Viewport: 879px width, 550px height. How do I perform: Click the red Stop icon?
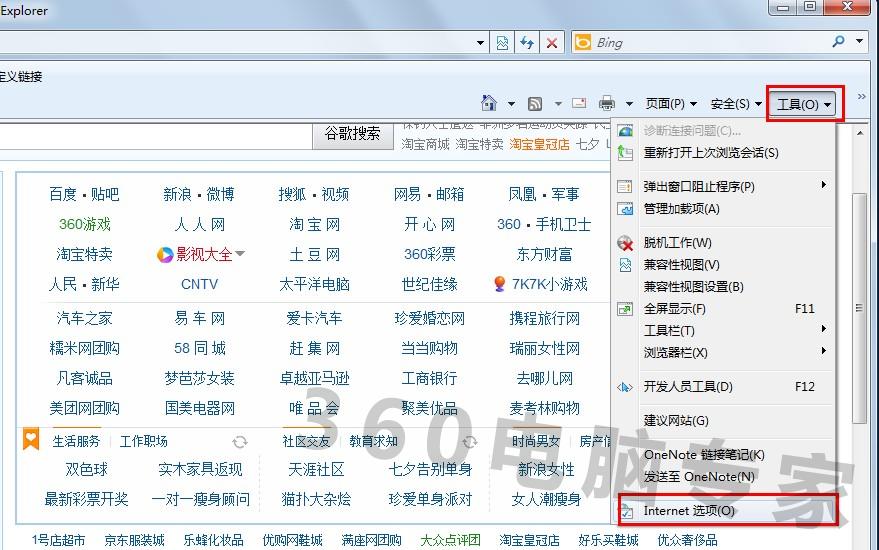click(552, 43)
